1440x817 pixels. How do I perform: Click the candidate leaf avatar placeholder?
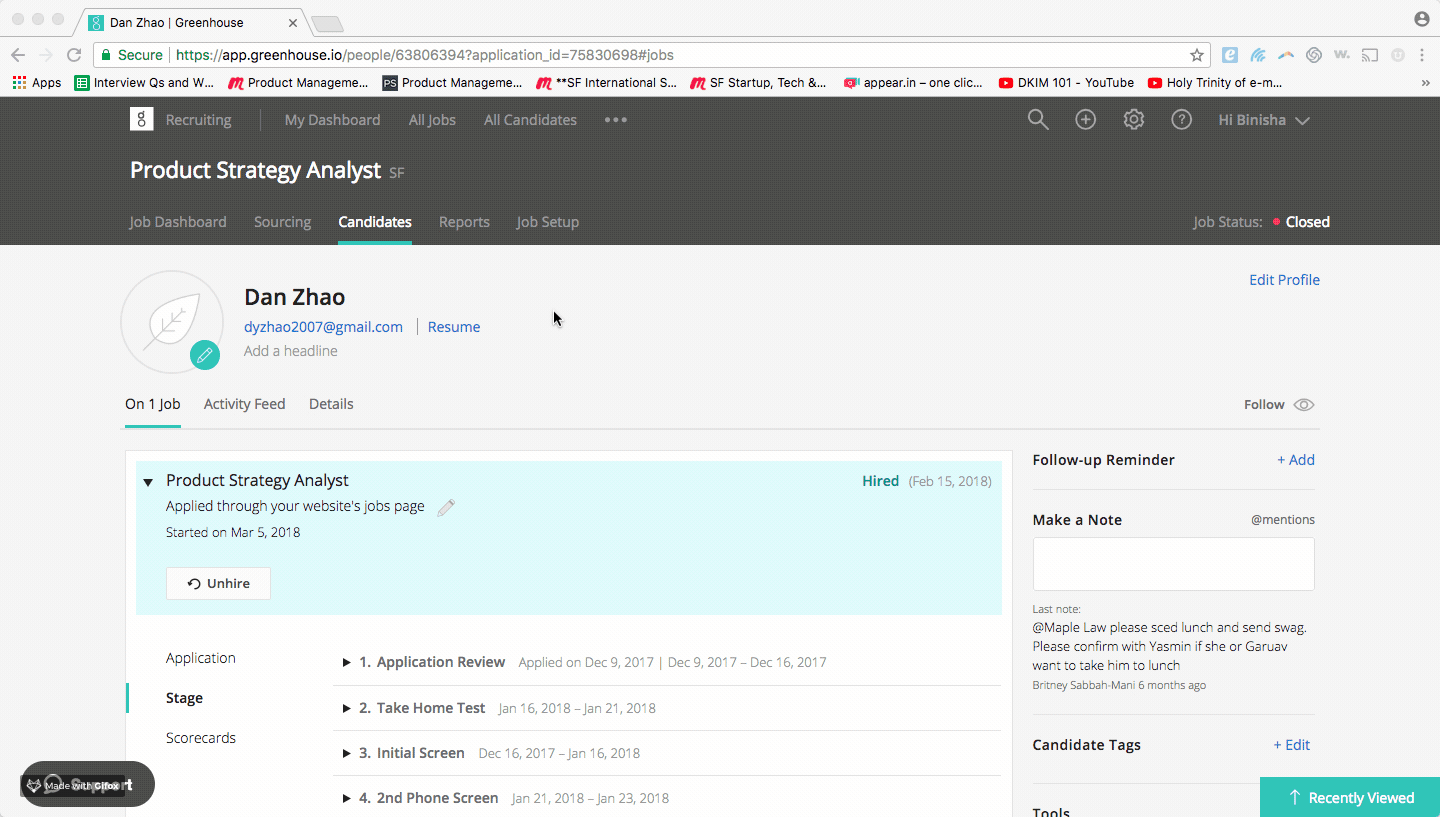tap(171, 321)
